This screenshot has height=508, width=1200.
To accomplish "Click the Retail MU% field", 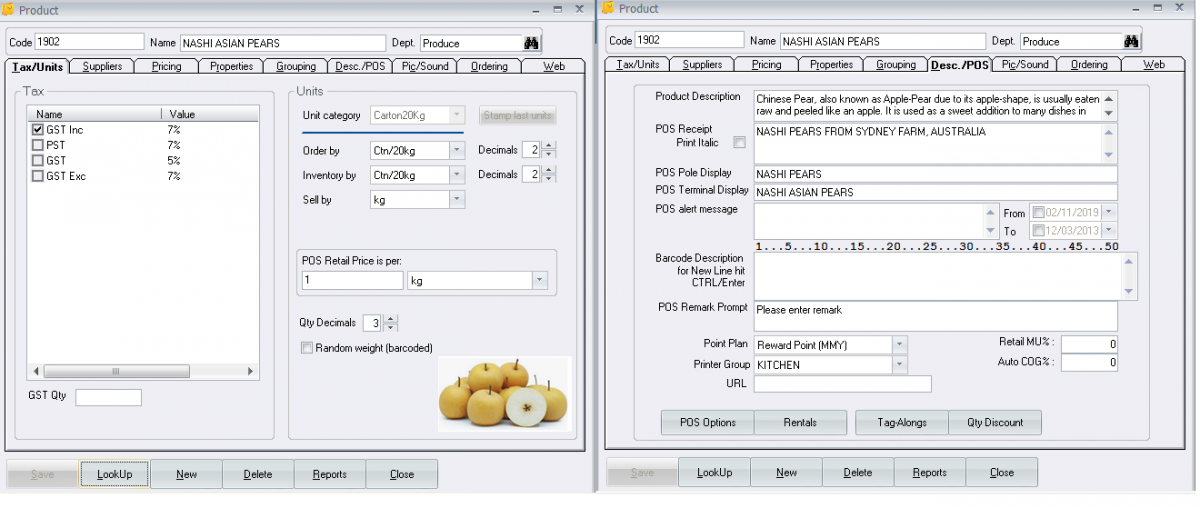I will point(1089,344).
